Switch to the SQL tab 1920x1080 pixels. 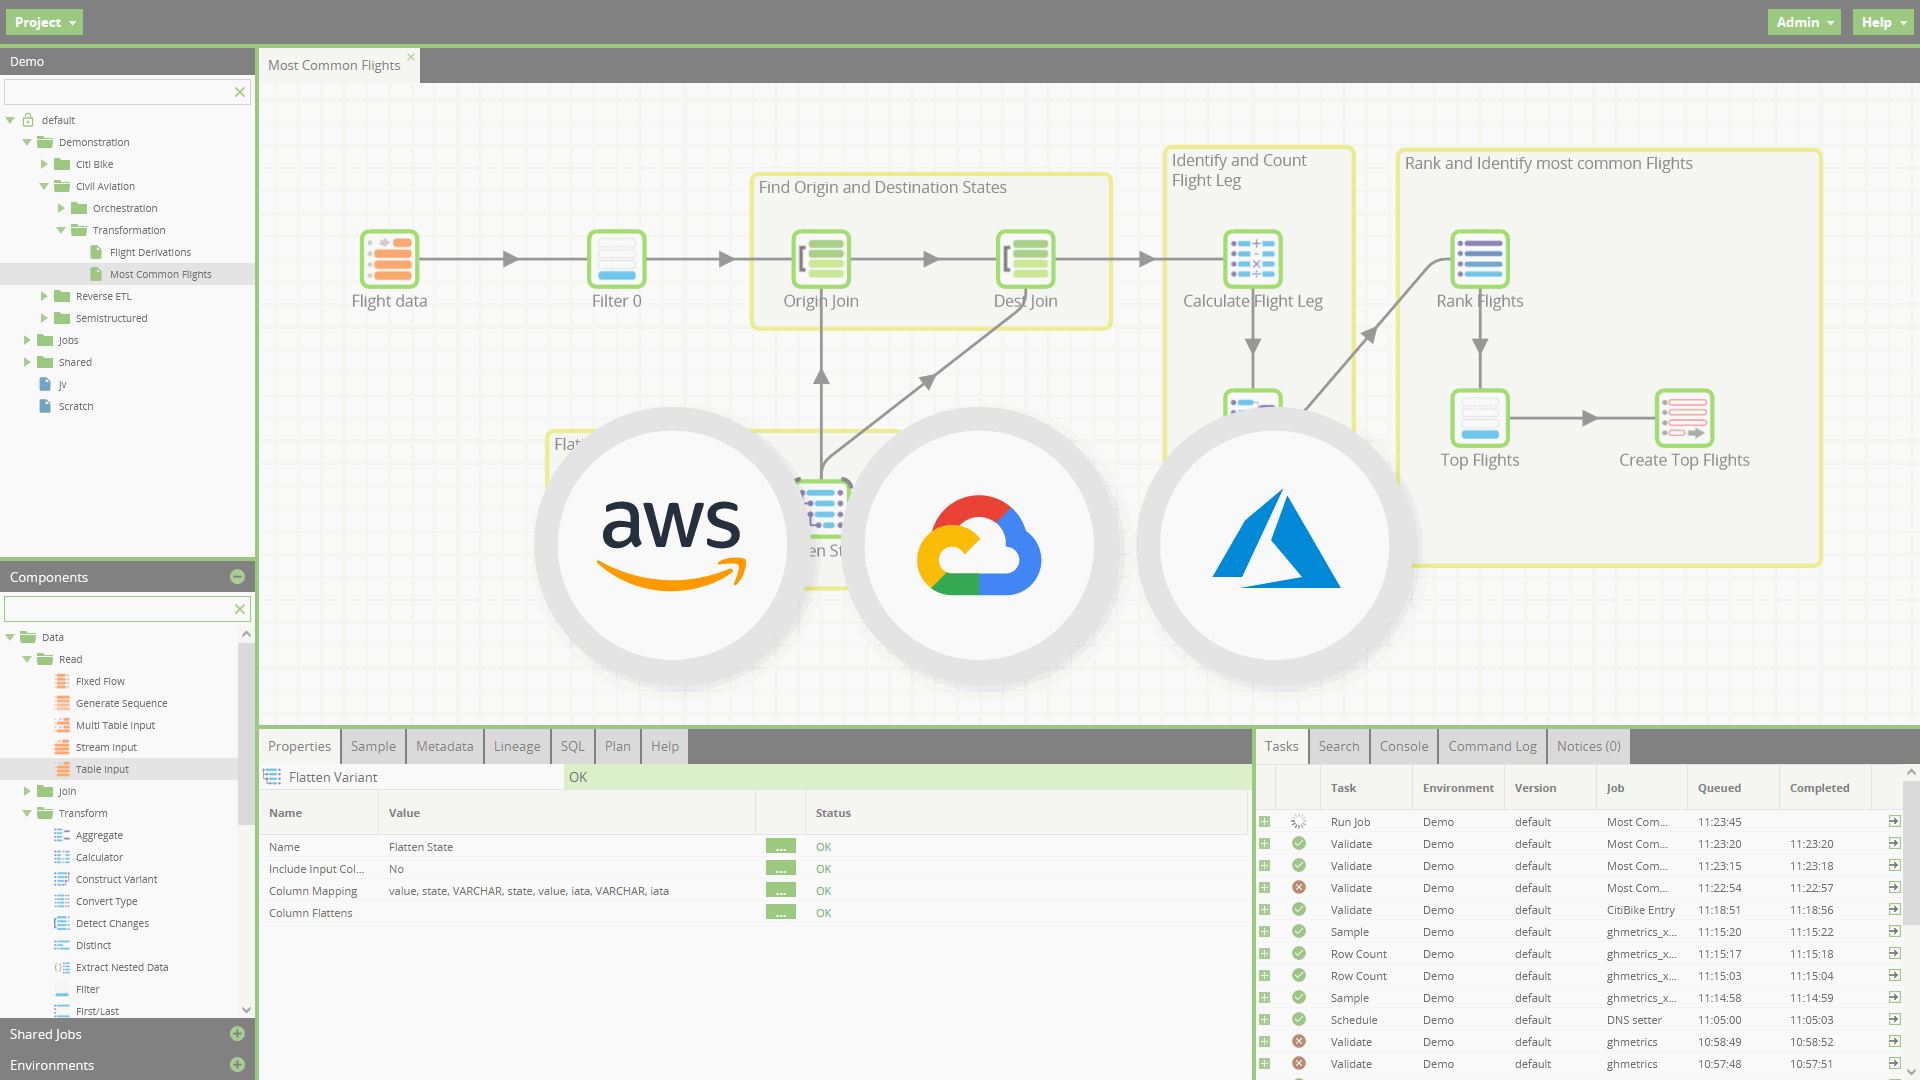(572, 746)
